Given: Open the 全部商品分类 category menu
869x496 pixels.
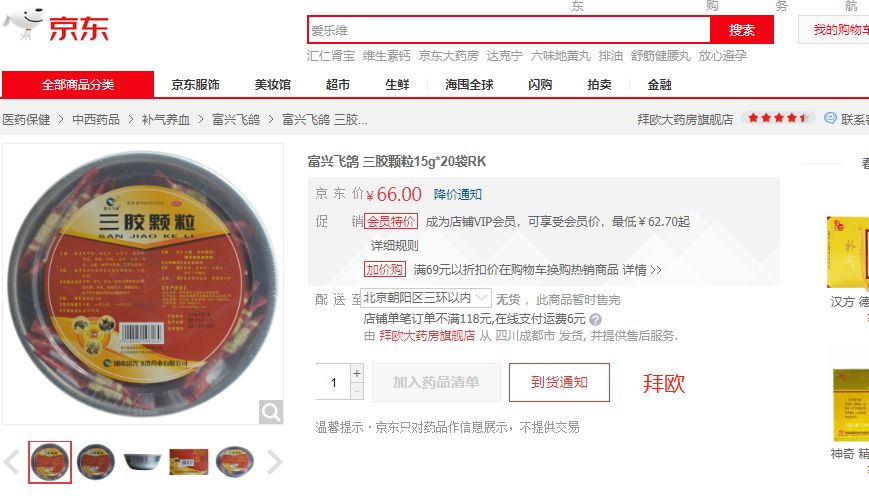Looking at the screenshot, I should pos(78,84).
